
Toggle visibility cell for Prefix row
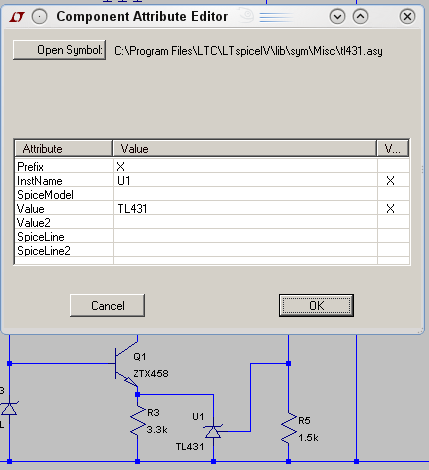tap(393, 166)
